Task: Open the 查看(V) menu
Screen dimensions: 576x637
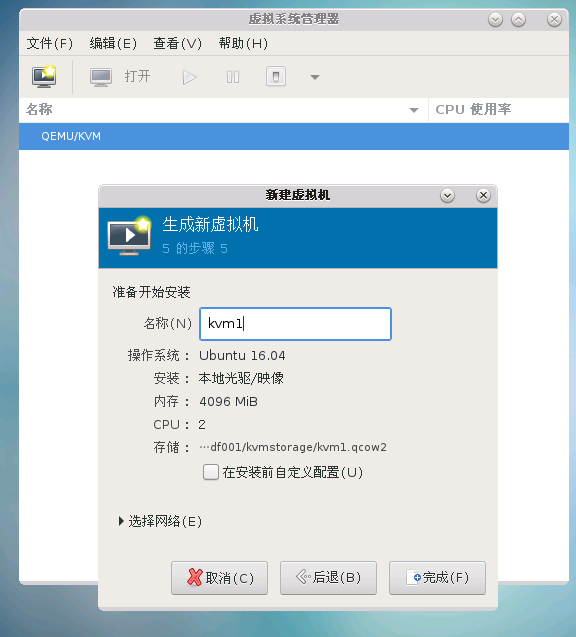Action: click(x=178, y=43)
